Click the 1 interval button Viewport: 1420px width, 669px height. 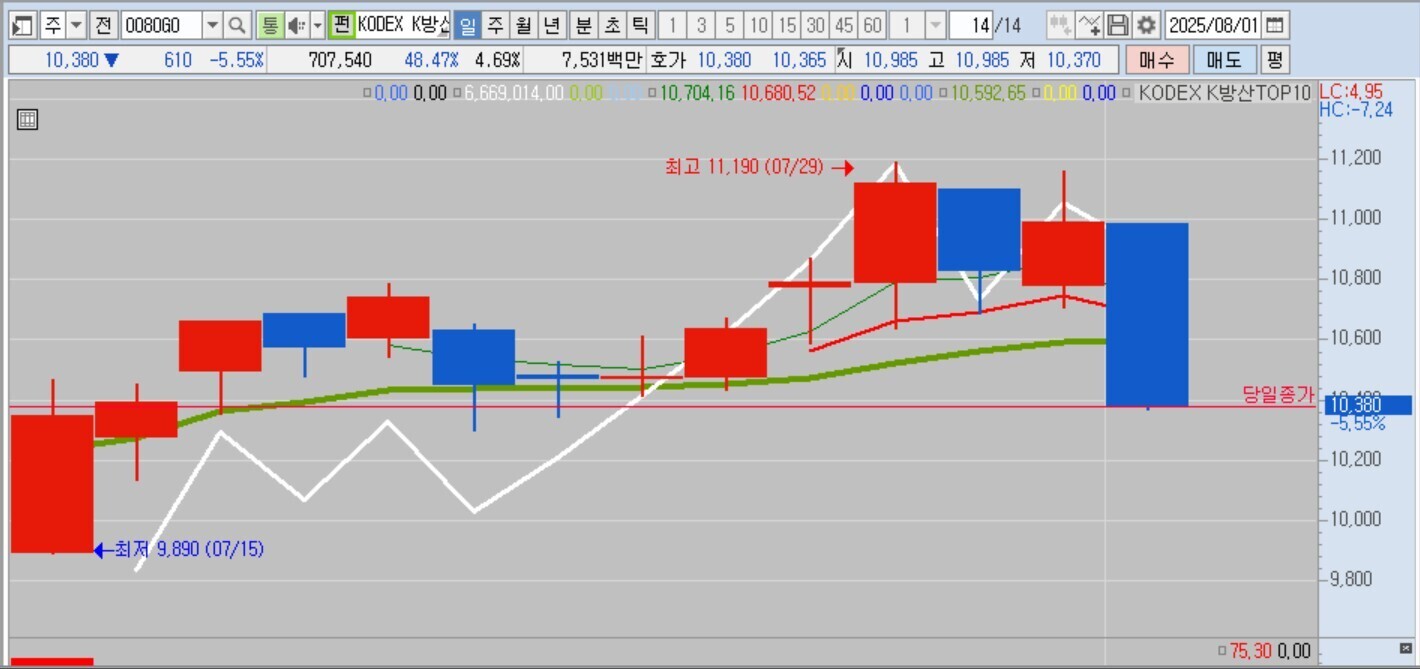[x=673, y=25]
